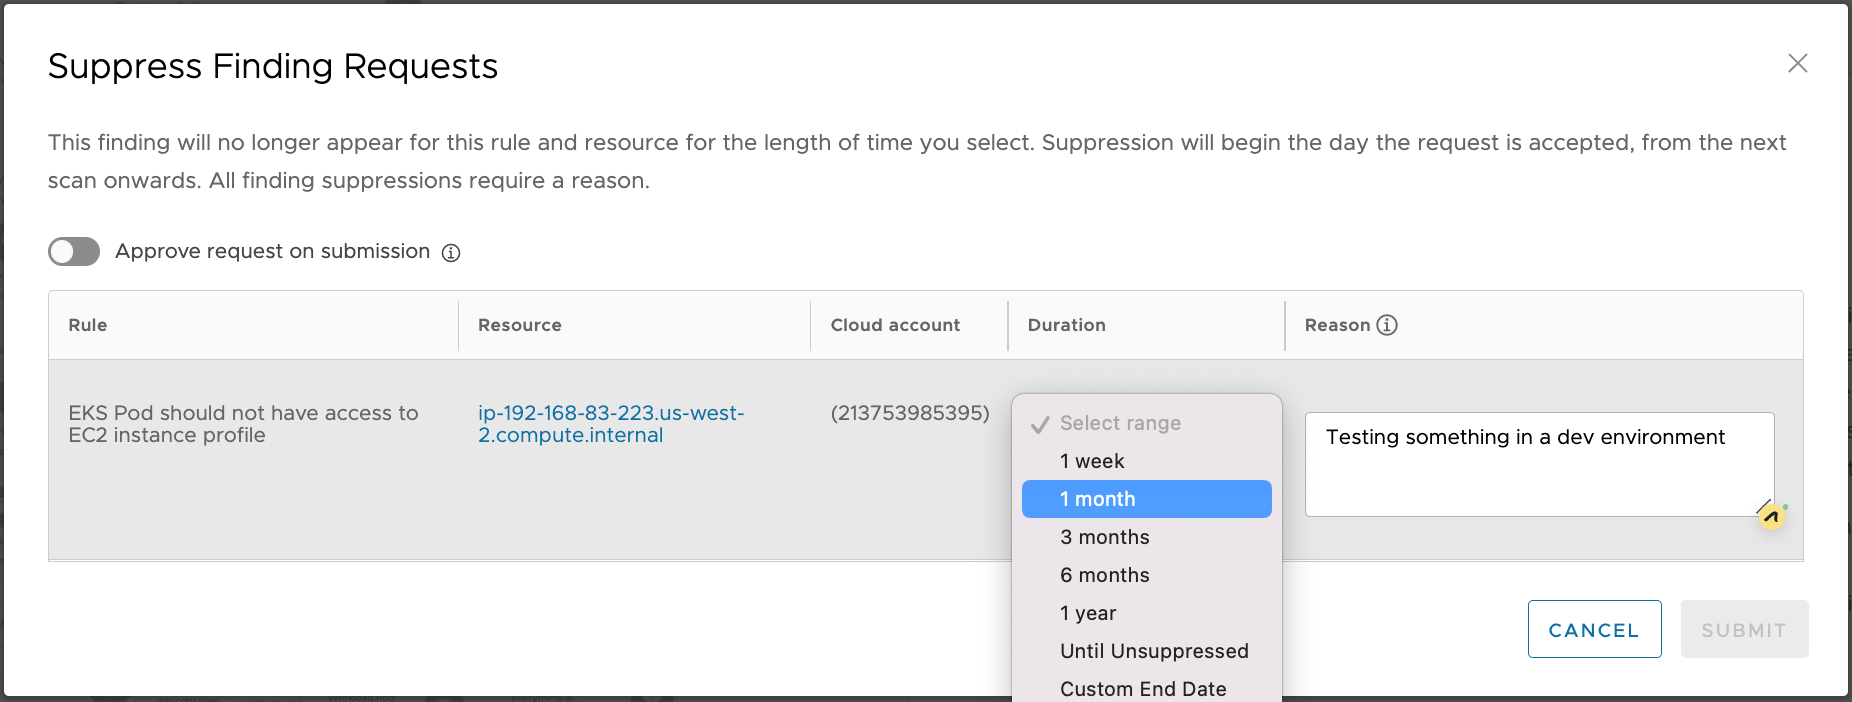
Task: Toggle Approve request on submission switch
Action: click(74, 252)
